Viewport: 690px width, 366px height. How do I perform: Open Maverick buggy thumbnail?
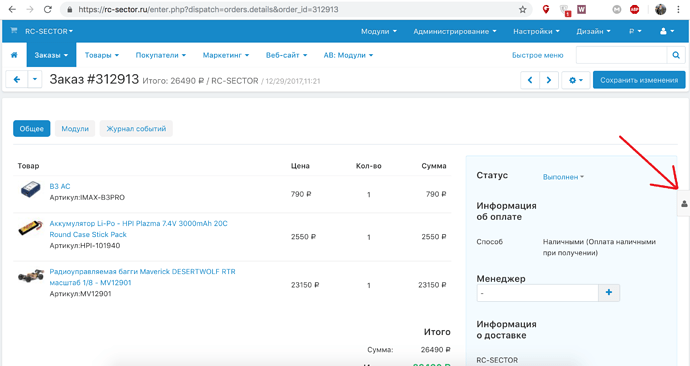(x=31, y=276)
